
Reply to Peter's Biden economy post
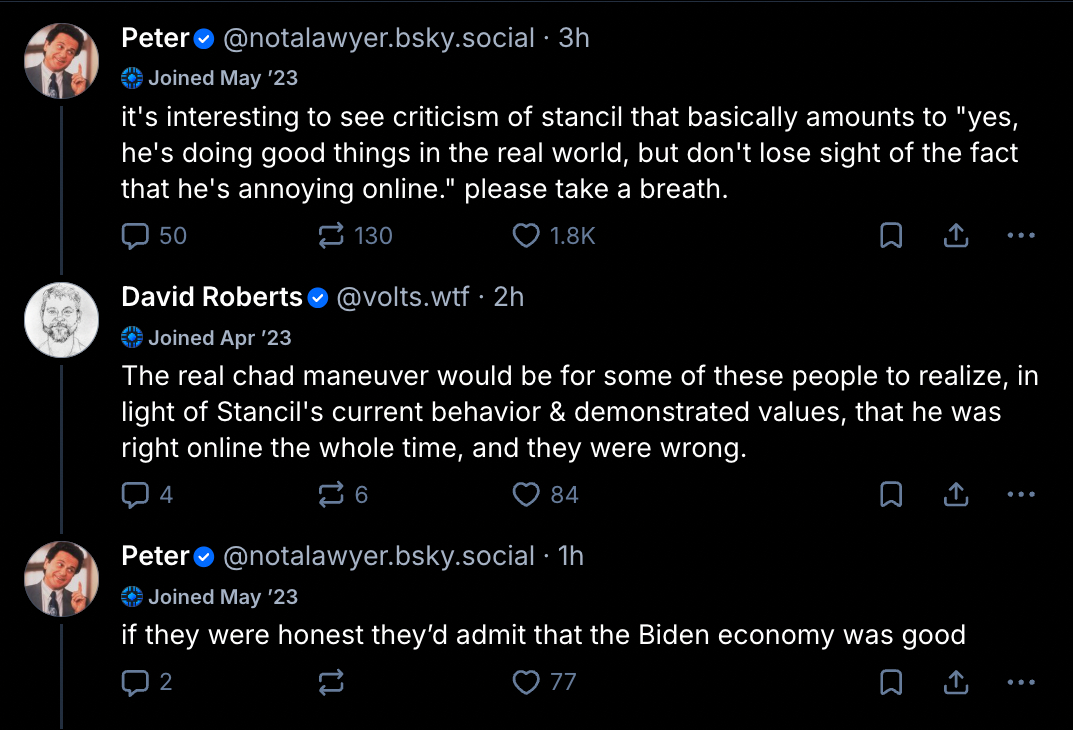[x=135, y=682]
